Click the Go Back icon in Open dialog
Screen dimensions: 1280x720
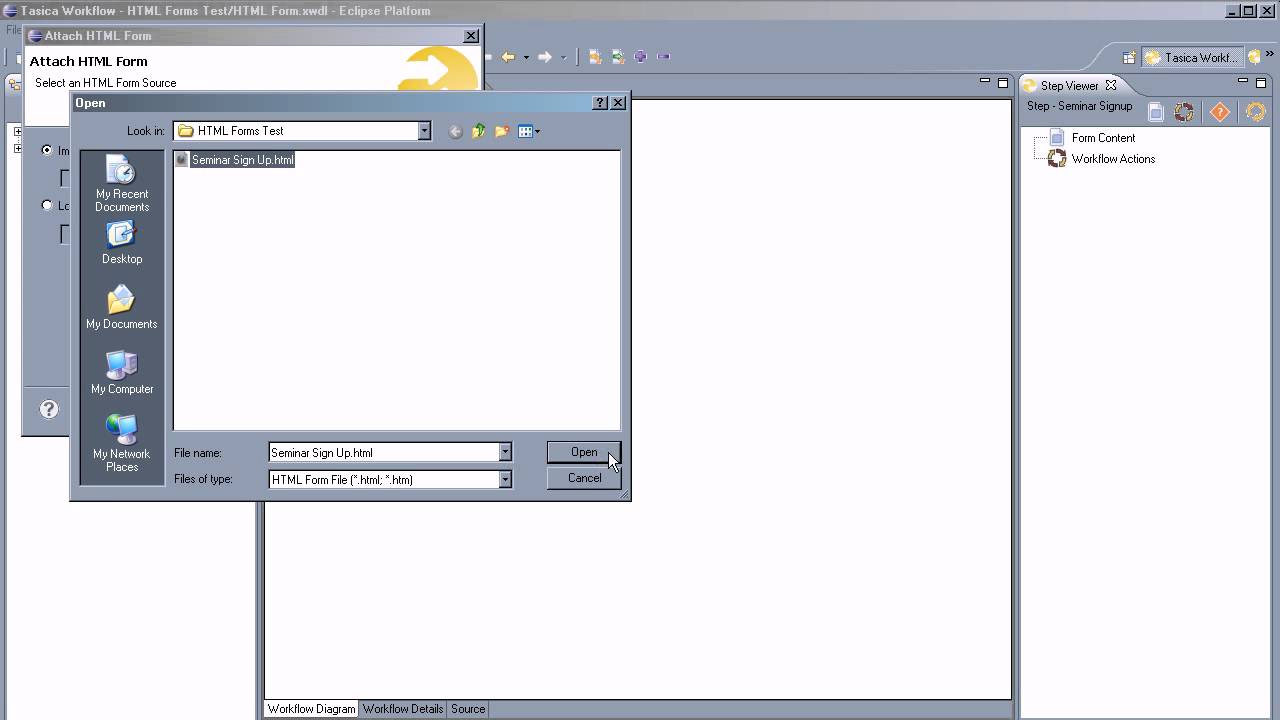[456, 131]
